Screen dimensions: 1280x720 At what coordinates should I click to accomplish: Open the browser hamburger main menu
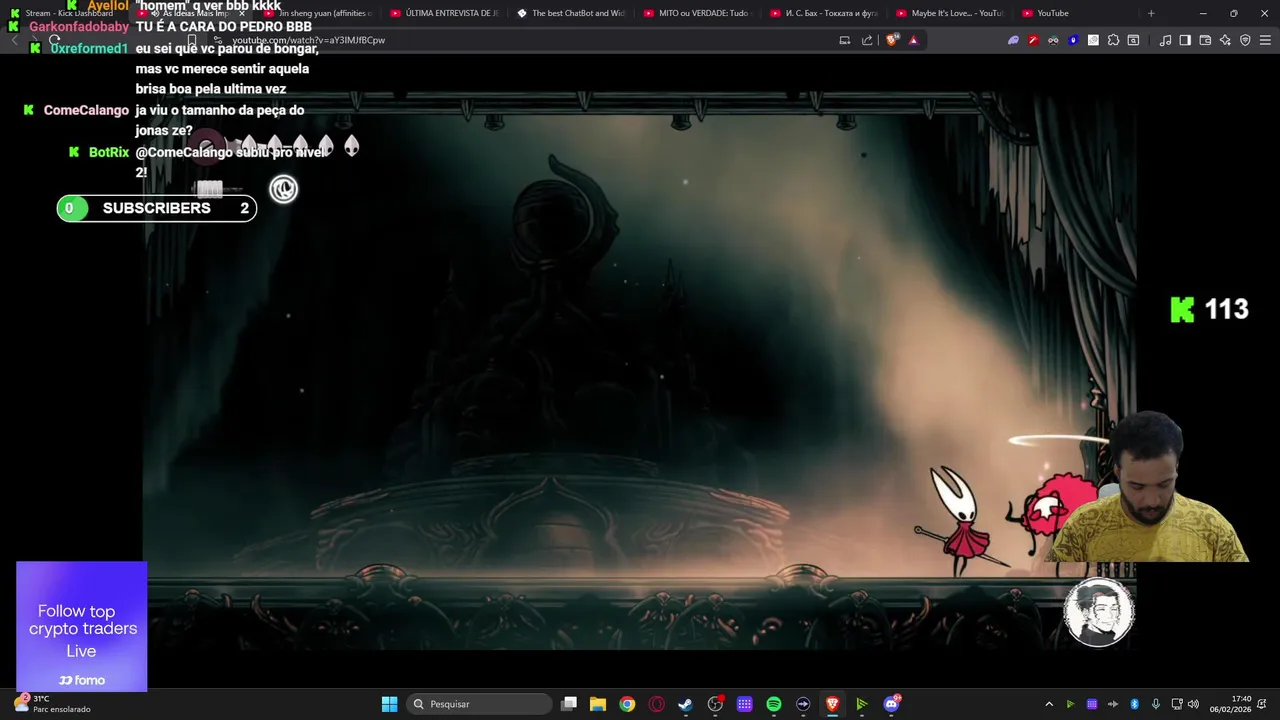pos(1265,40)
